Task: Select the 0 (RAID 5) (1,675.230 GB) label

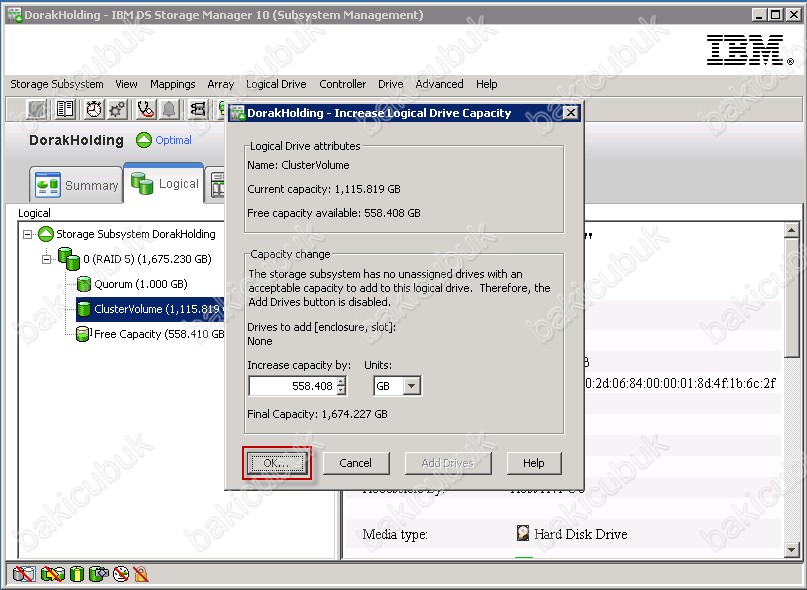Action: click(147, 259)
